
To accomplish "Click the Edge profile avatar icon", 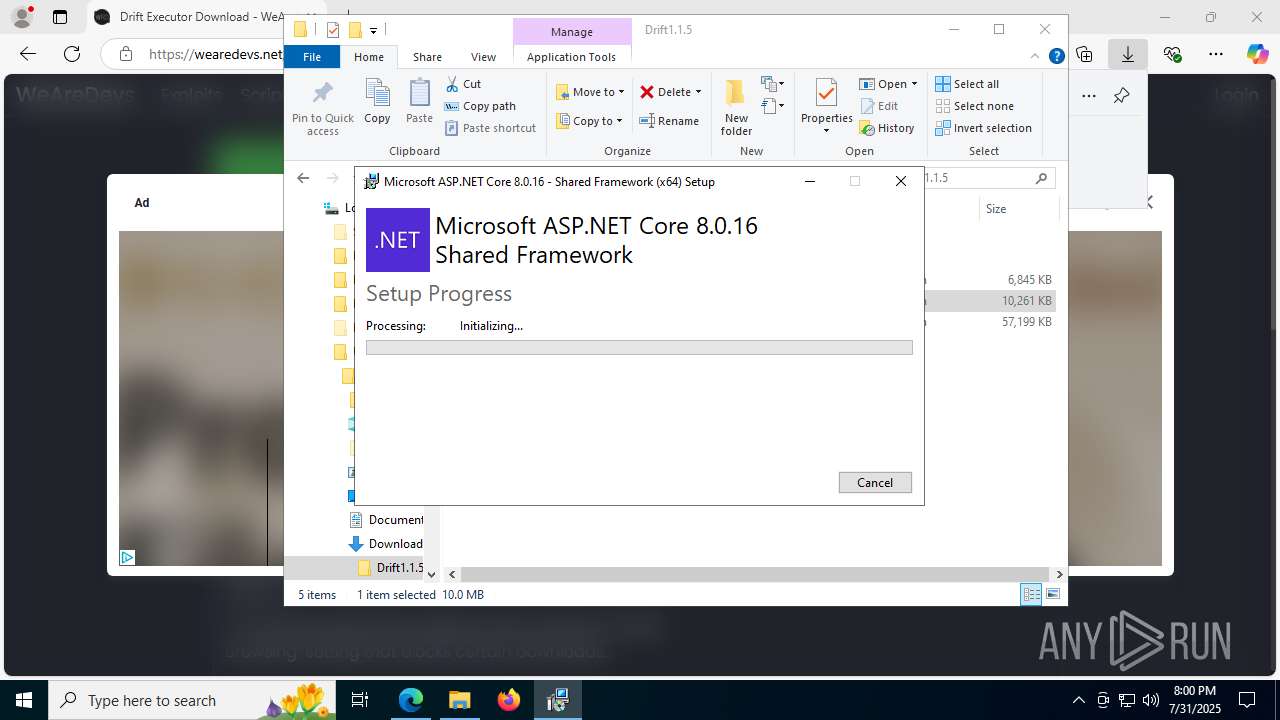I will pyautogui.click(x=22, y=16).
